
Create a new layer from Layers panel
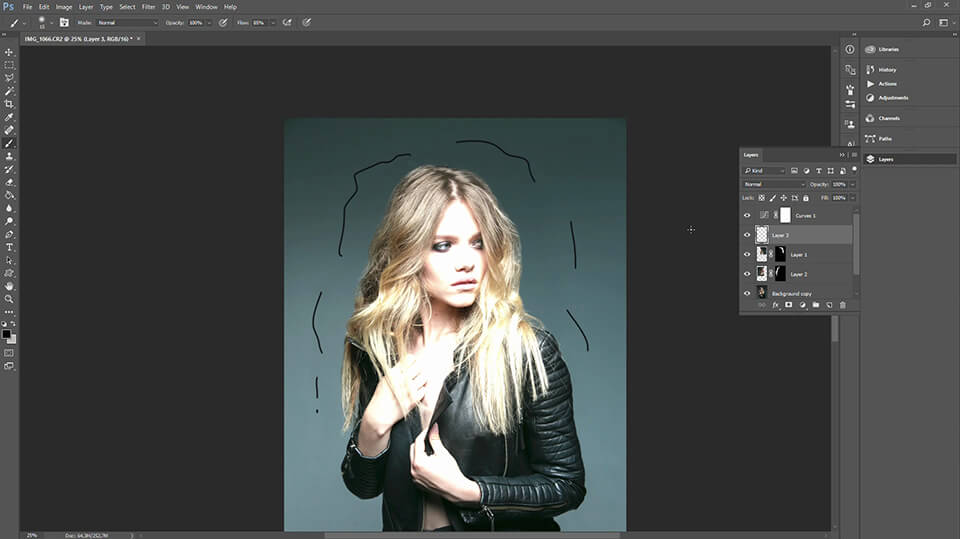click(829, 305)
